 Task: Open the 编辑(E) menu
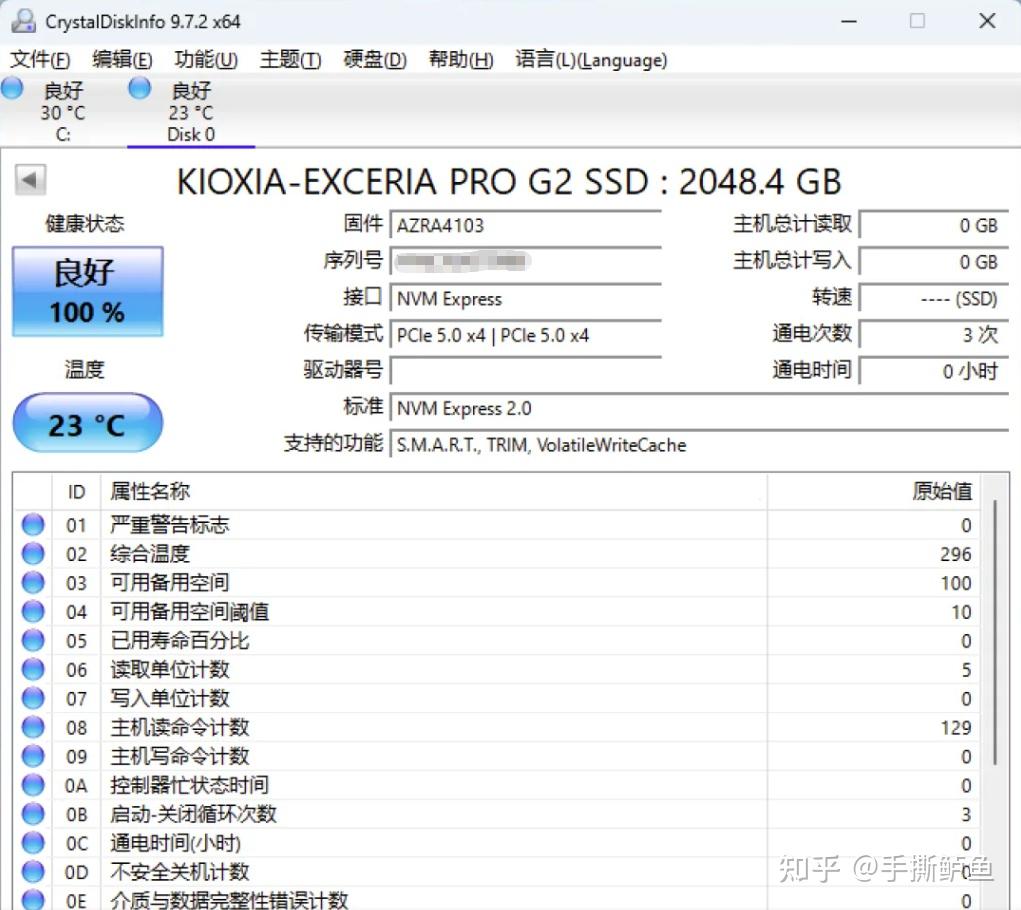coord(122,60)
